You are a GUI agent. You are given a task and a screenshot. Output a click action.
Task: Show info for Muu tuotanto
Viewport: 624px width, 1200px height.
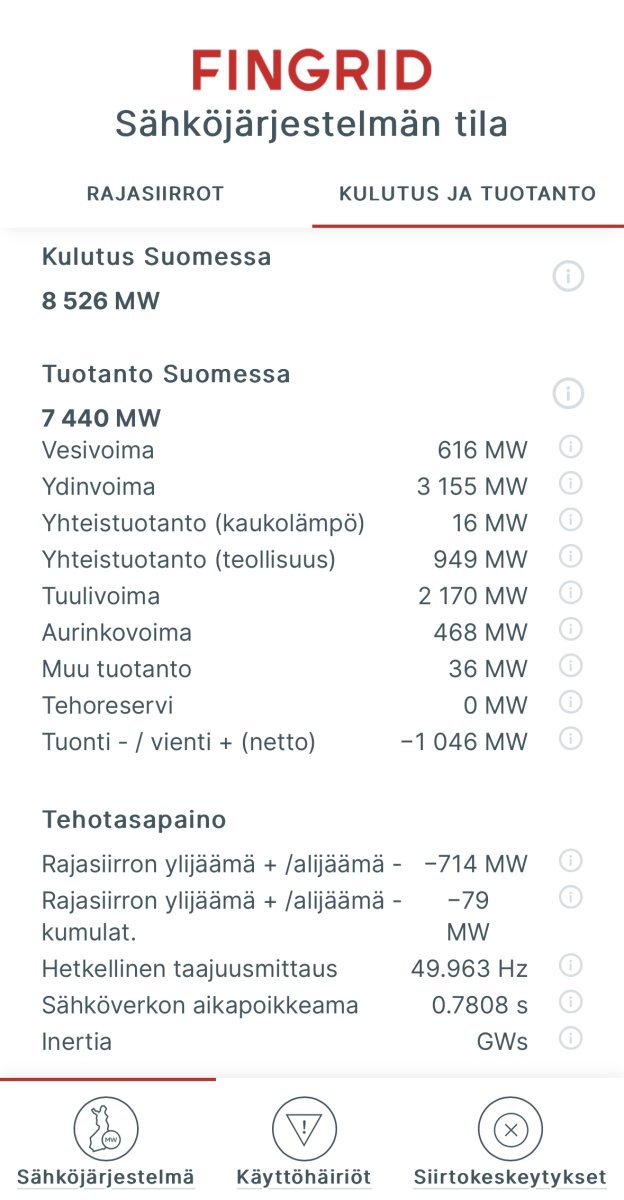570,666
